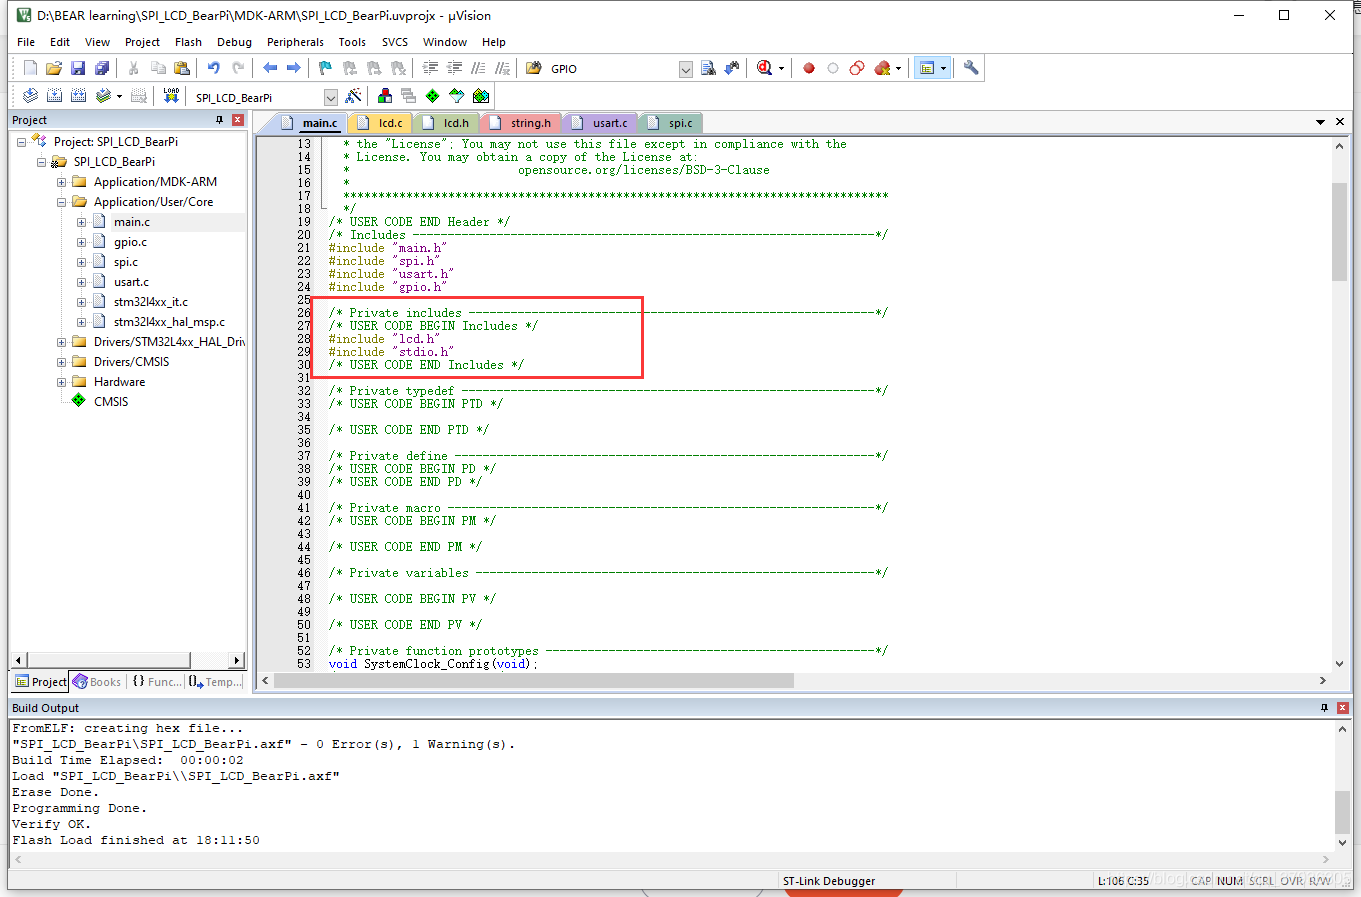1361x897 pixels.
Task: Select gpio.c in the project tree
Action: click(x=130, y=242)
